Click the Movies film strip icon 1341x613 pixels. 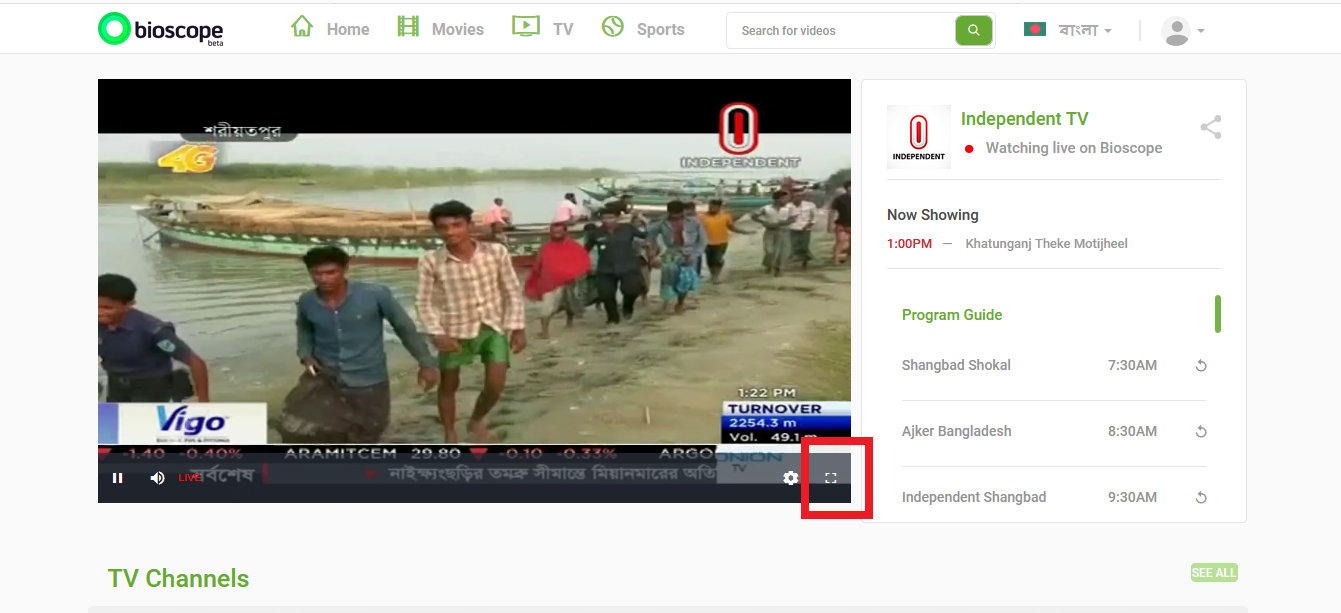tap(408, 26)
